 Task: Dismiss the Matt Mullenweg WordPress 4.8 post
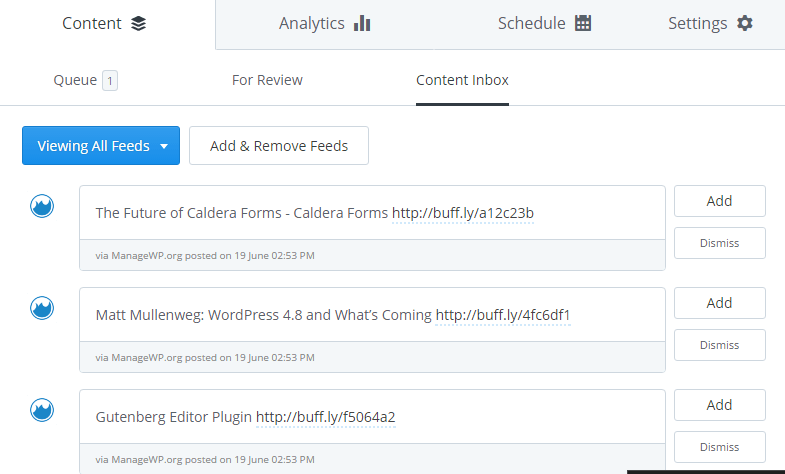pos(719,345)
